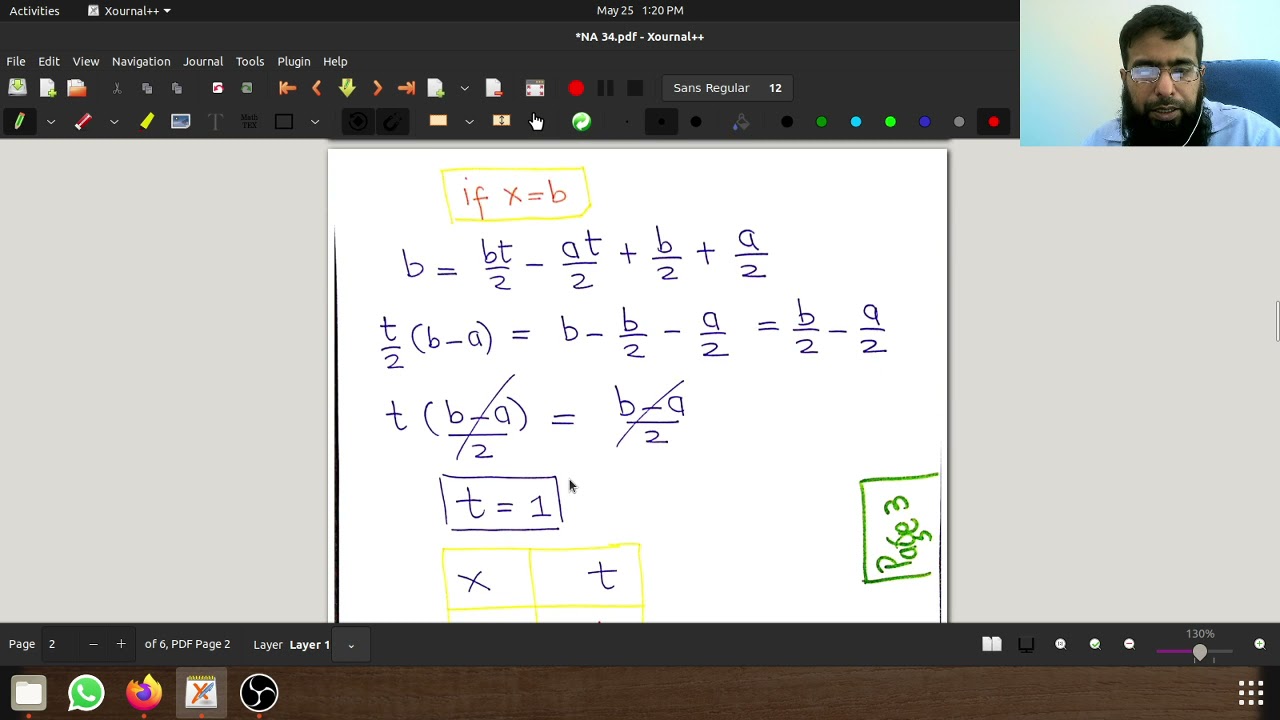Pick the light blue color swatch
Screen dimensions: 1280x720
click(856, 122)
